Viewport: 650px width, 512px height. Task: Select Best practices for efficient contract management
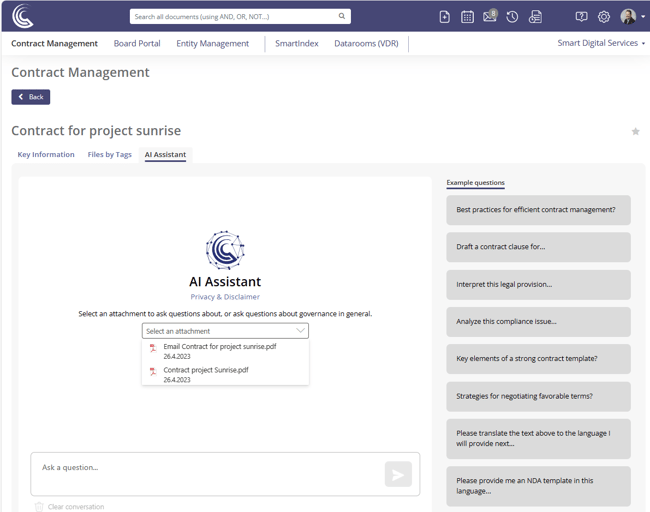click(x=538, y=210)
